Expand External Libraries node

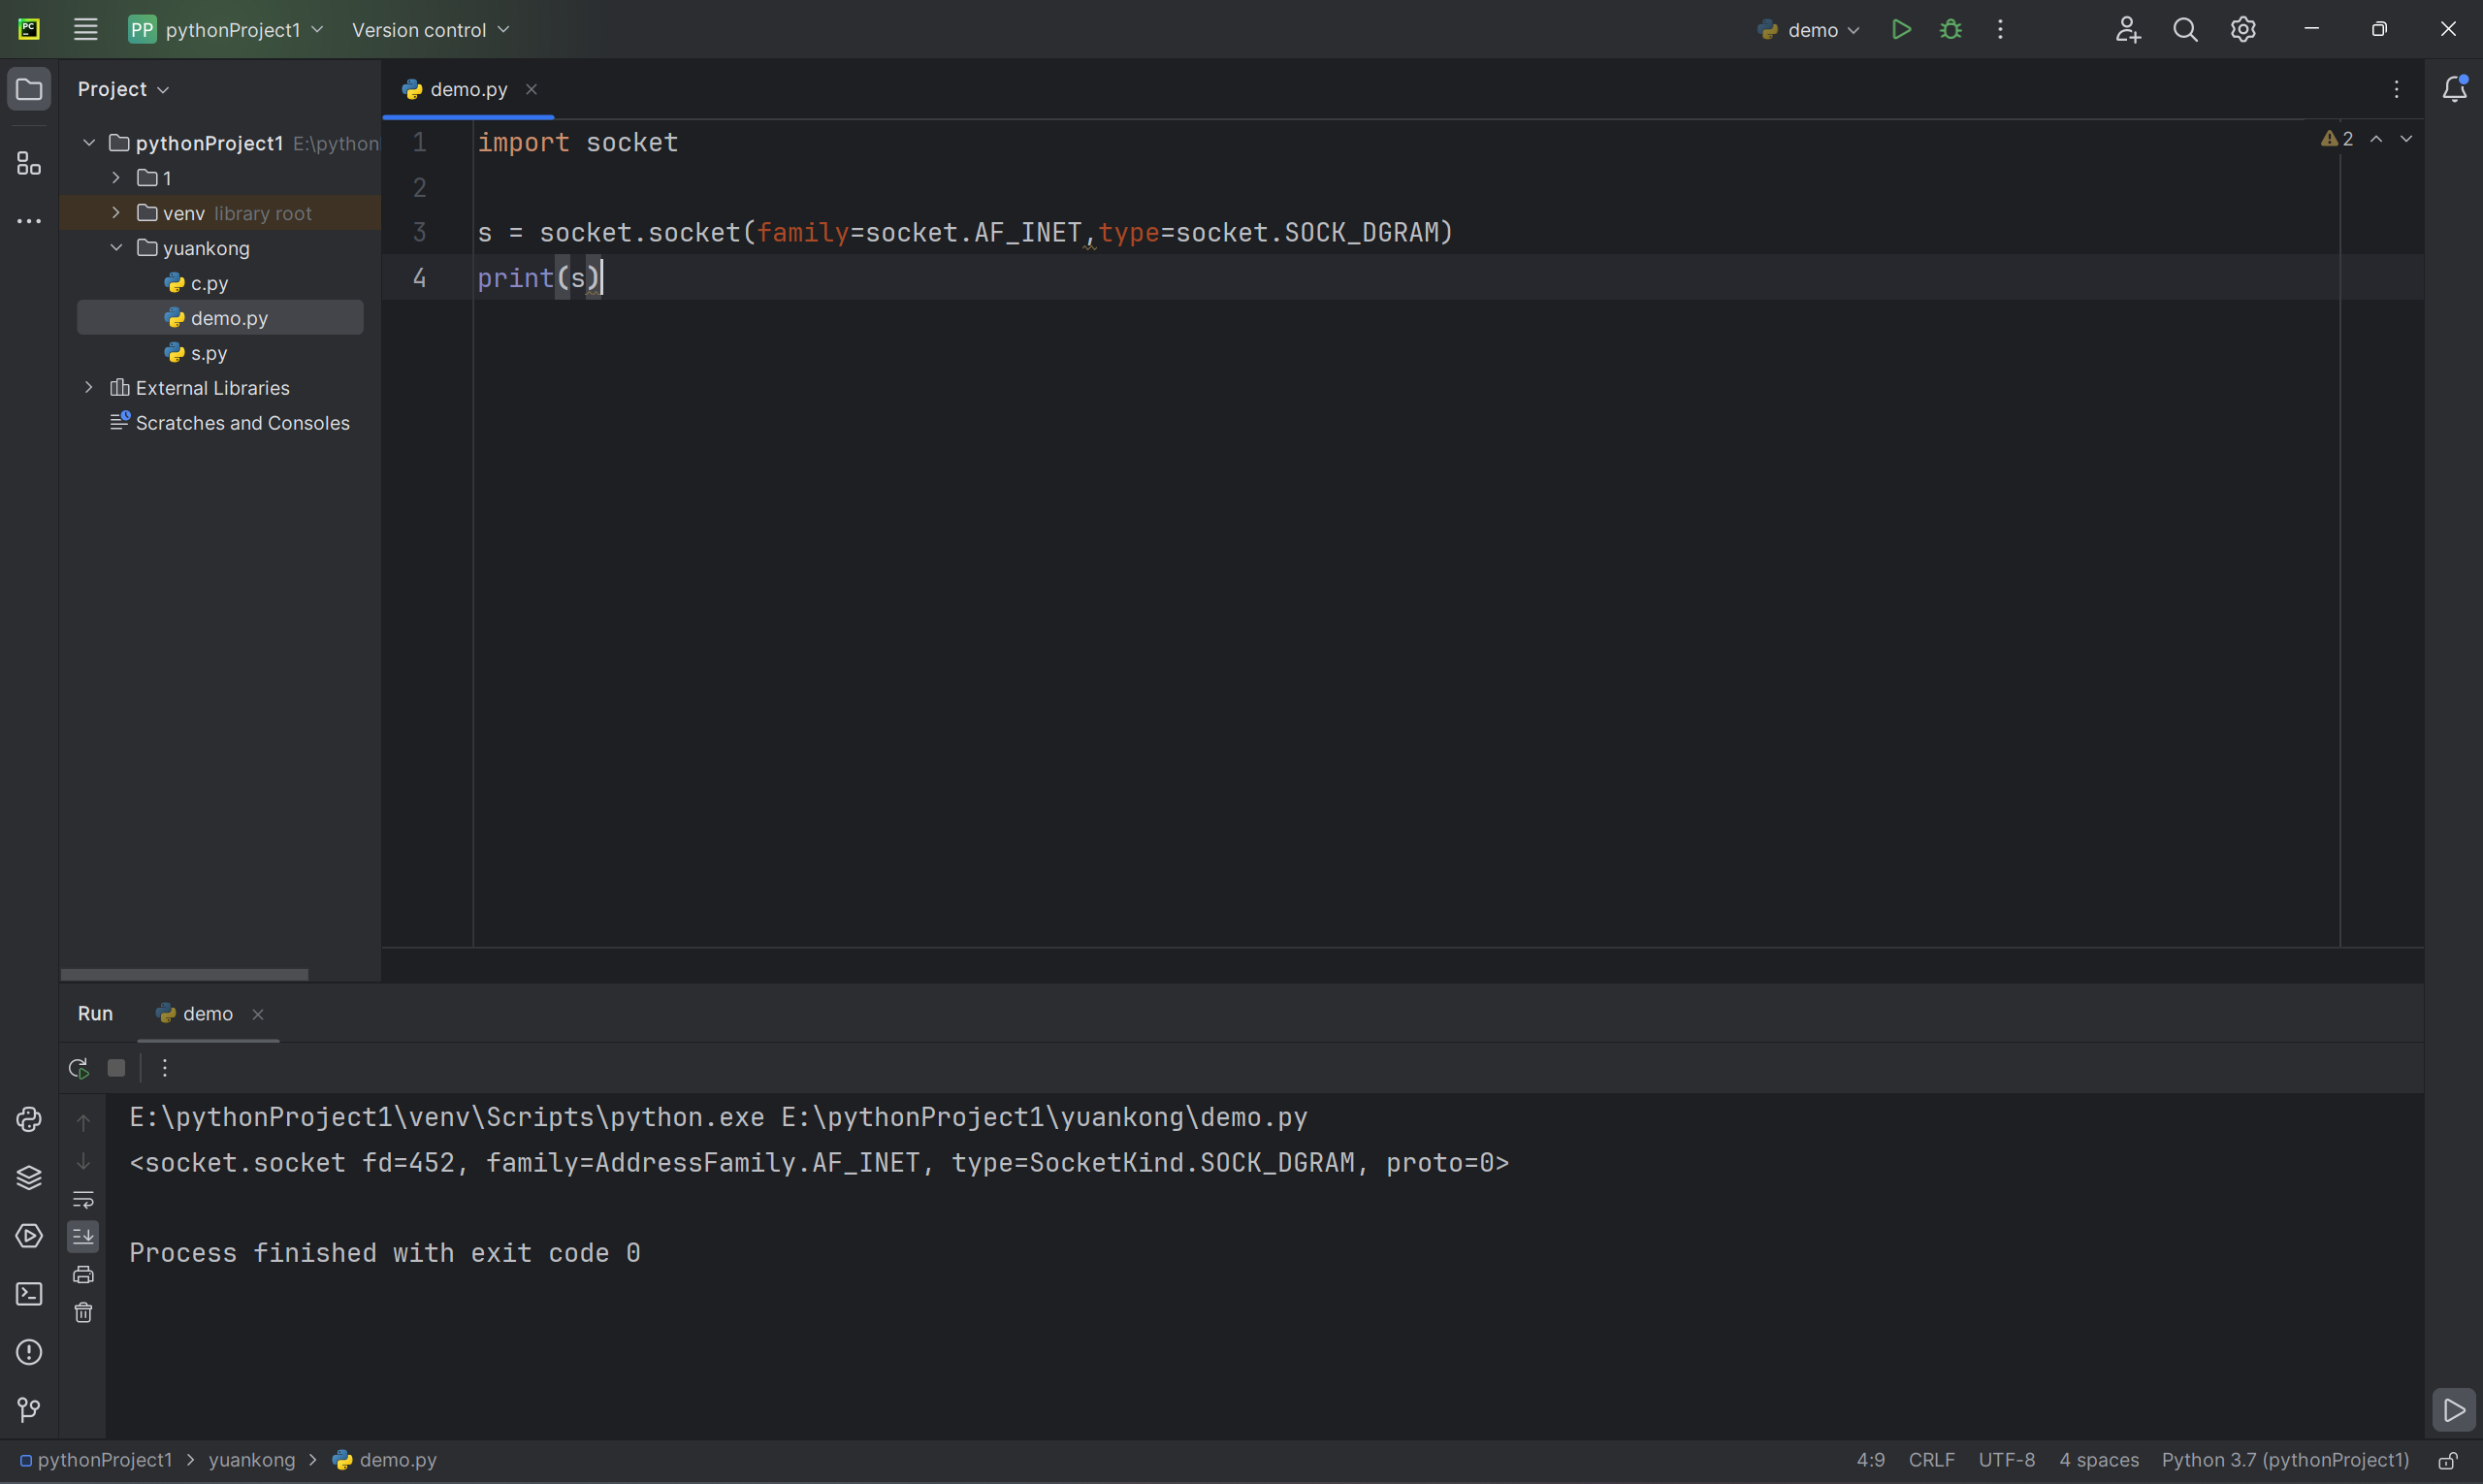click(89, 387)
